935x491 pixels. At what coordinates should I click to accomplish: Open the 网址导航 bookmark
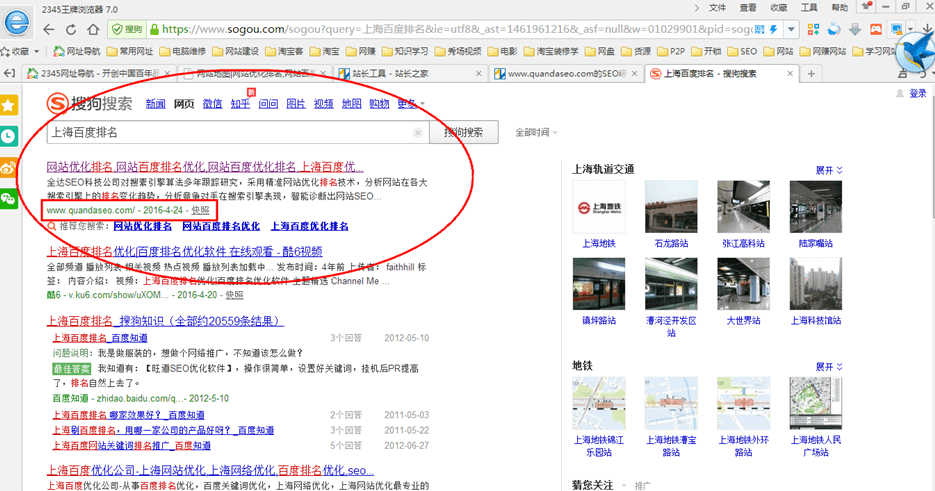(77, 51)
